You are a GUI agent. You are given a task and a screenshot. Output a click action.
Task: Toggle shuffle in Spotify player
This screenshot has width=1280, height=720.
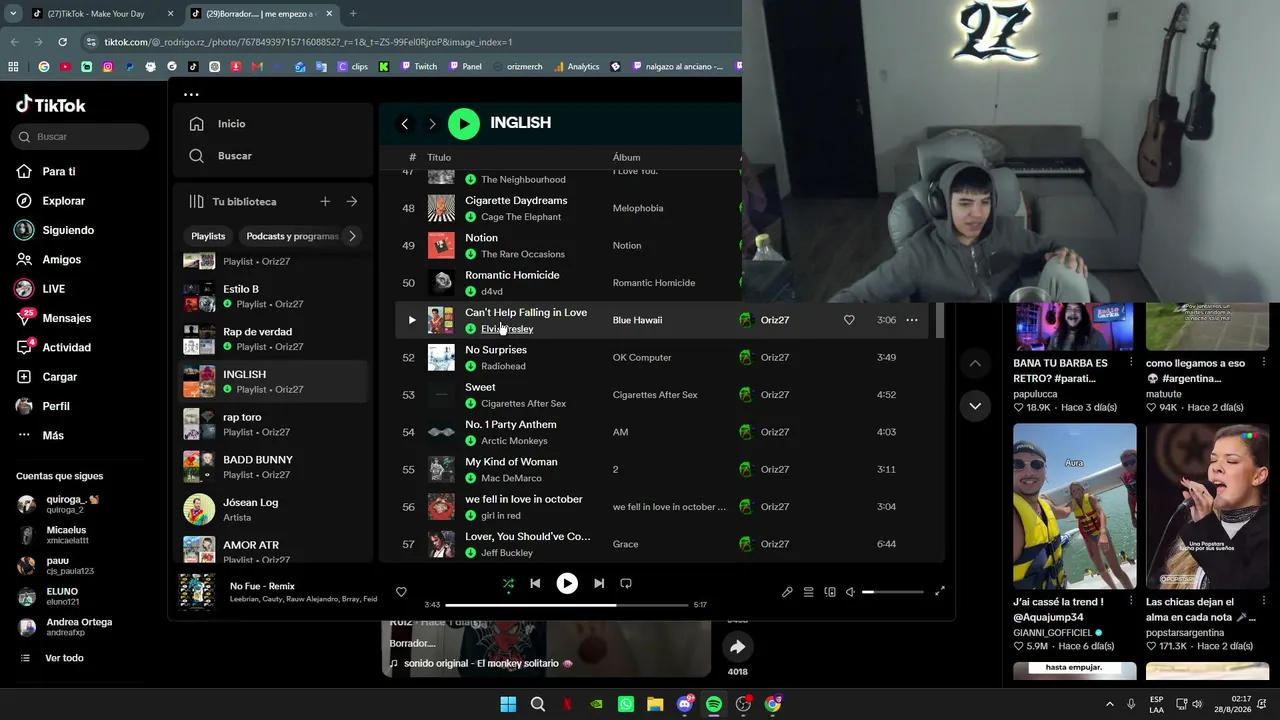[x=508, y=583]
